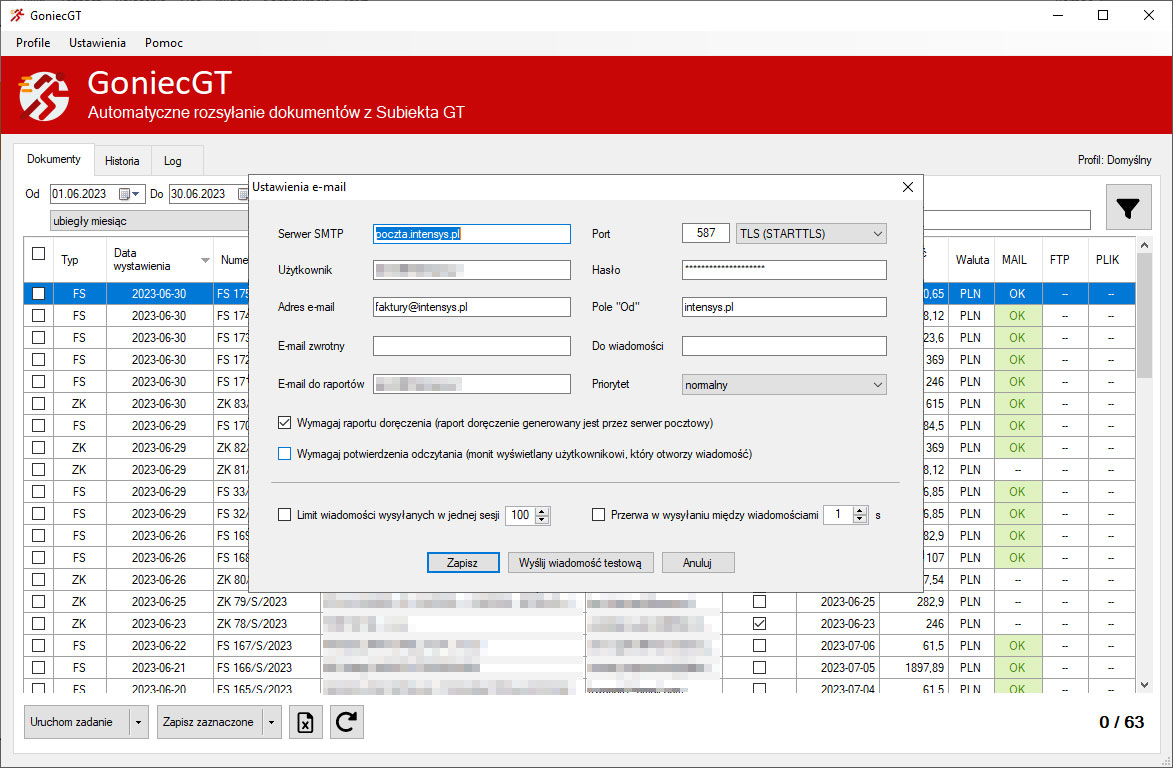
Task: Enable Limit wiadomości wysyłanych w jednej sesji
Action: [x=284, y=514]
